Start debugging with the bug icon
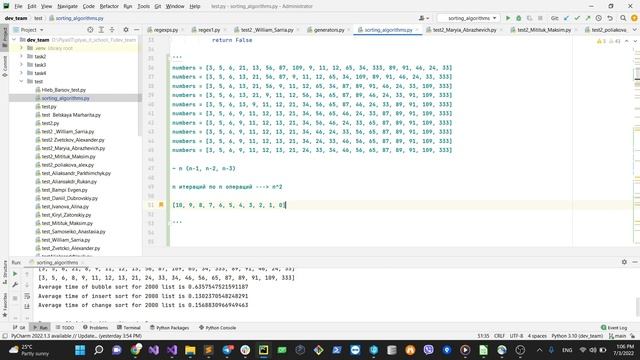This screenshot has height=360, width=640. point(519,18)
